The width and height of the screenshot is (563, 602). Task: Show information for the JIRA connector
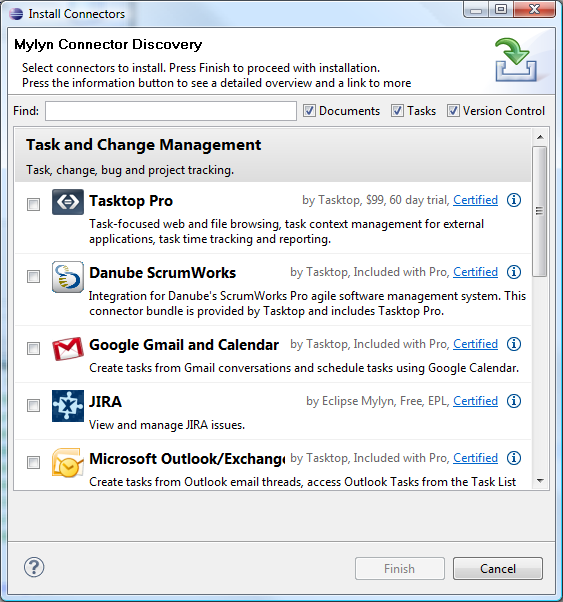pos(514,401)
